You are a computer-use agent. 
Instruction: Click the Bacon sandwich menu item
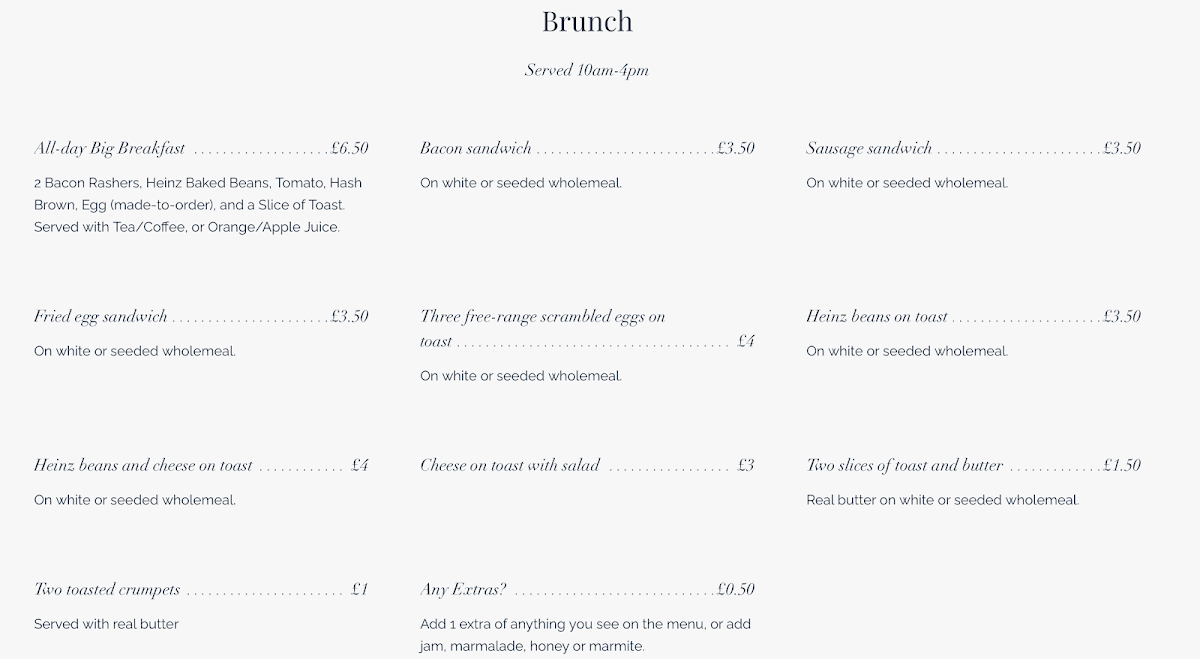click(x=476, y=149)
